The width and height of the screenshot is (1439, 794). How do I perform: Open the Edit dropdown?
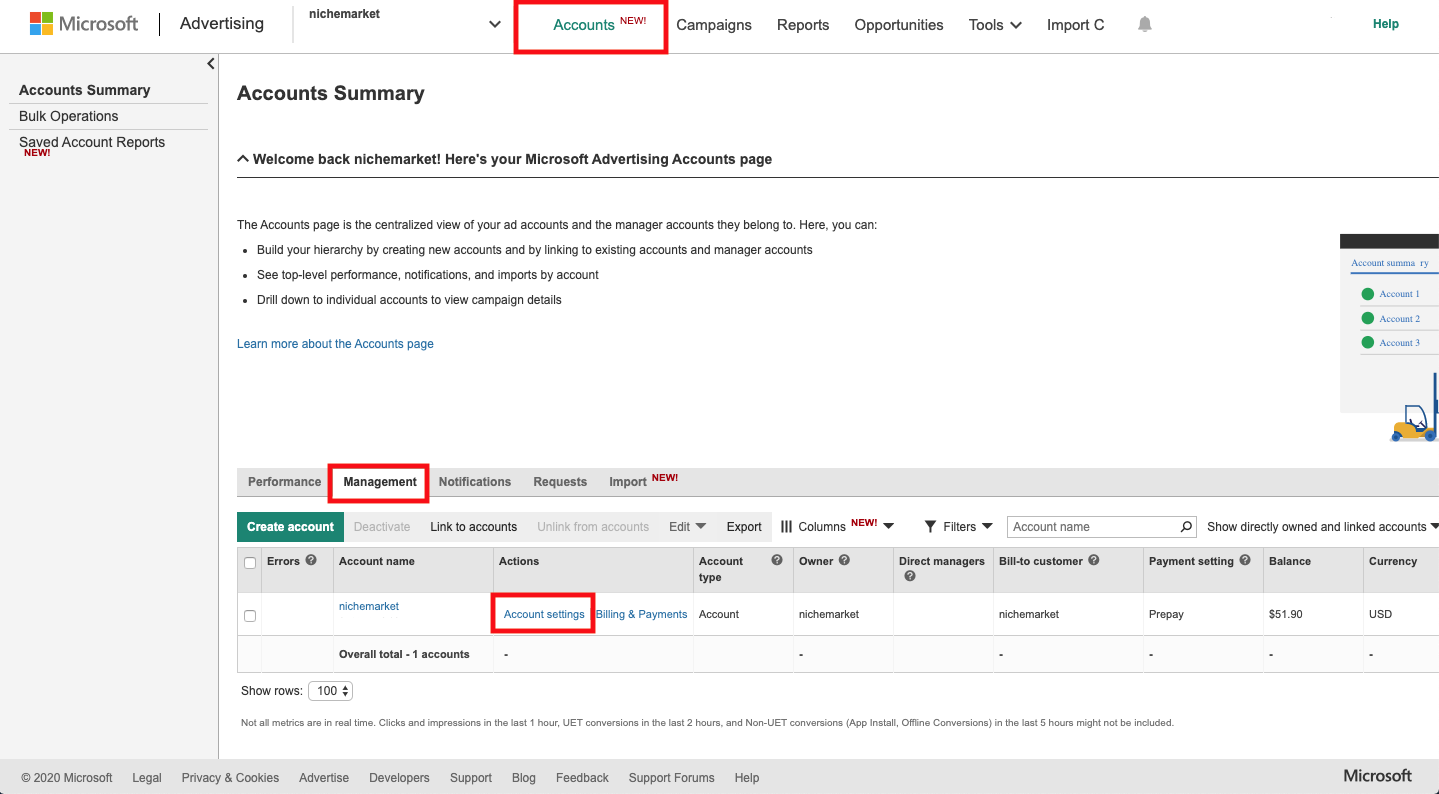688,527
